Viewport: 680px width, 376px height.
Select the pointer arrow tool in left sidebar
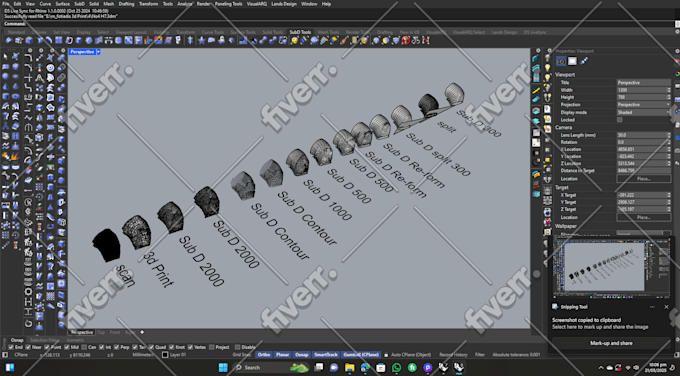(x=6, y=57)
